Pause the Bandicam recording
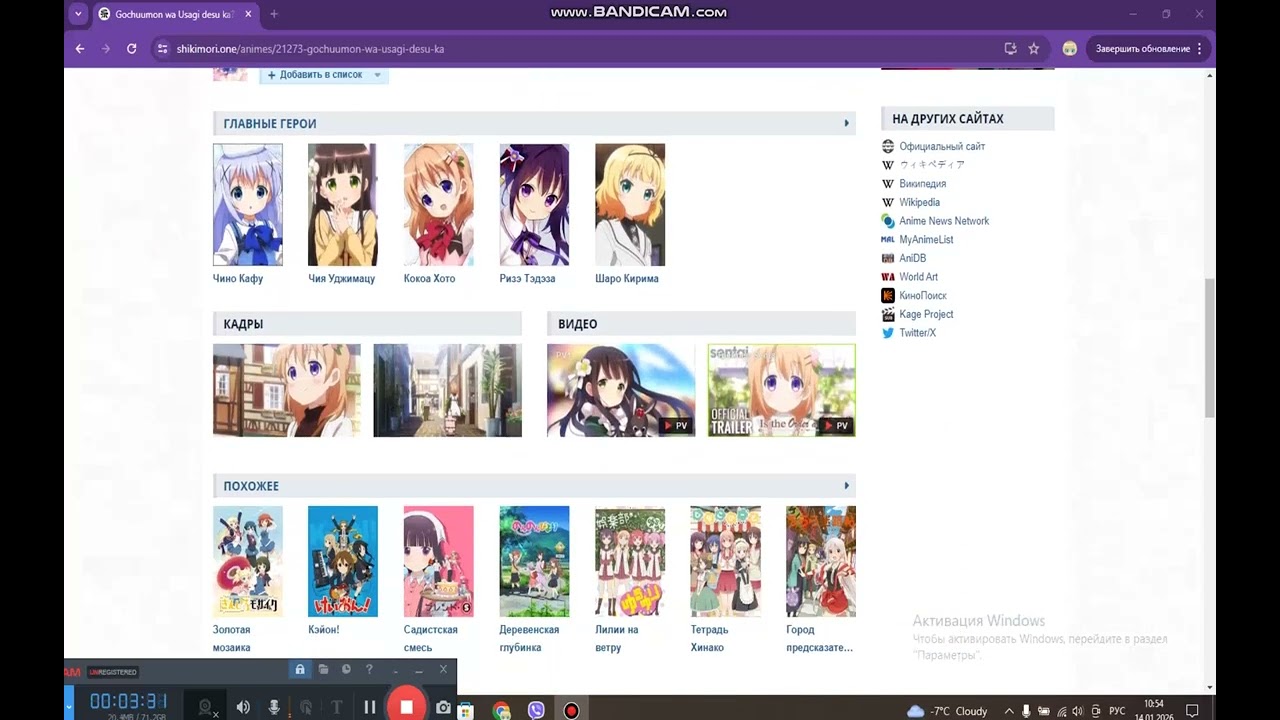Screen dimensions: 1280x720 [x=370, y=707]
